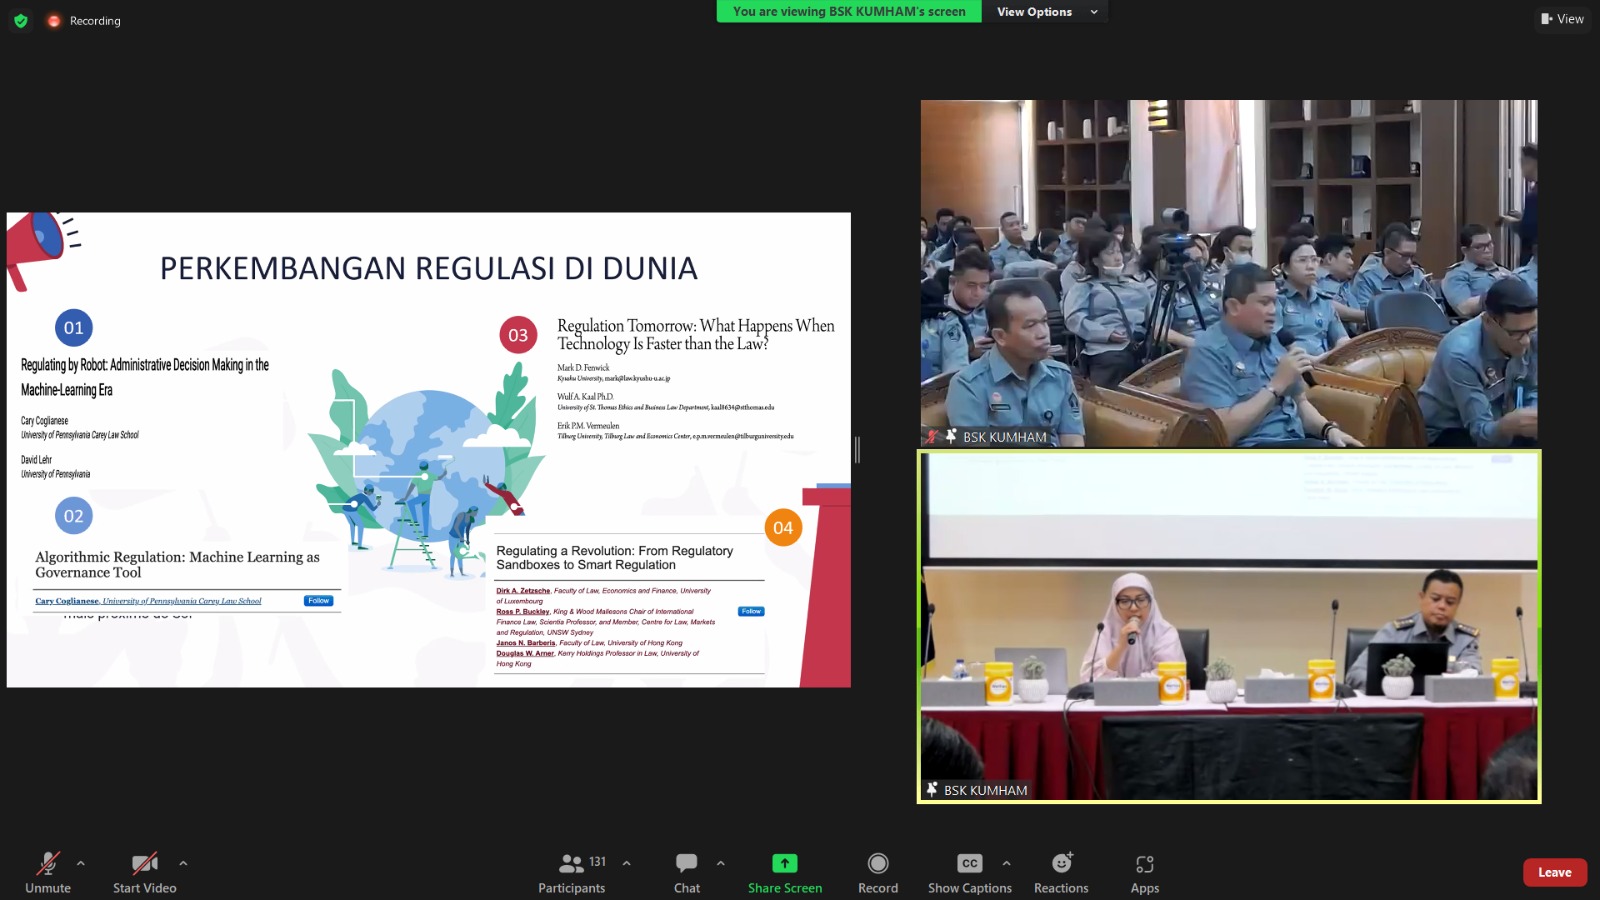Expand audio options arrow beside Unmute
Image resolution: width=1600 pixels, height=900 pixels.
pos(81,863)
